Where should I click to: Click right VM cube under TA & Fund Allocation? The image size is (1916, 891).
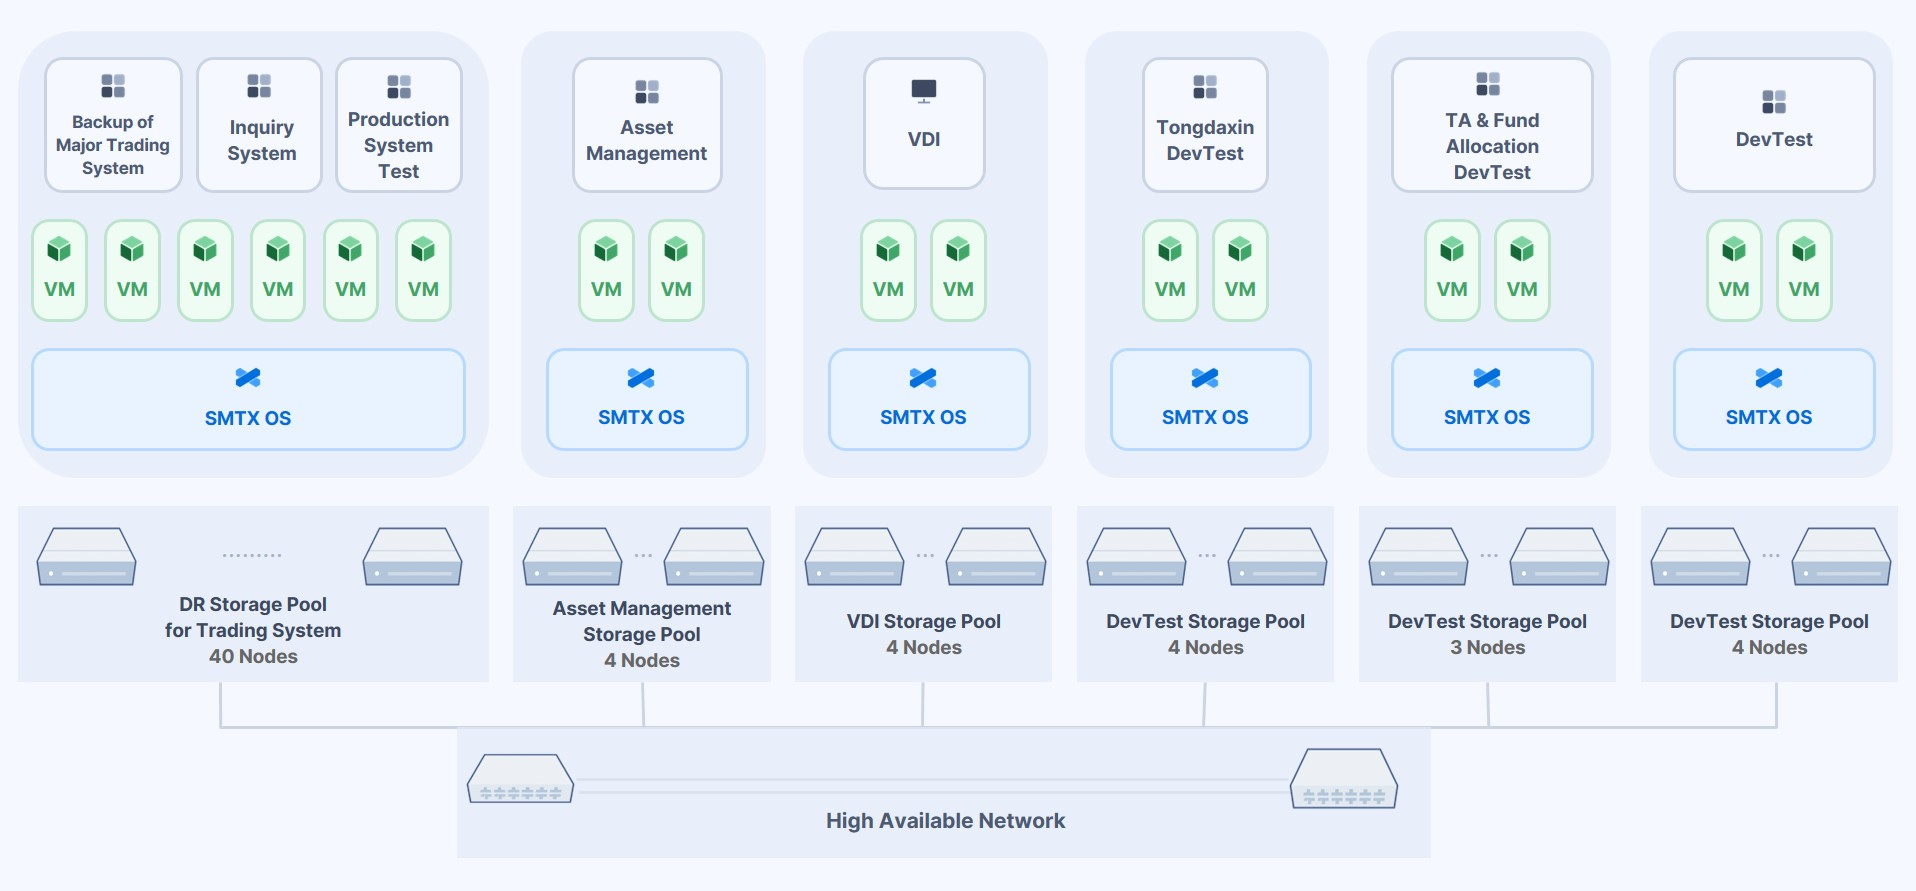pos(1522,249)
